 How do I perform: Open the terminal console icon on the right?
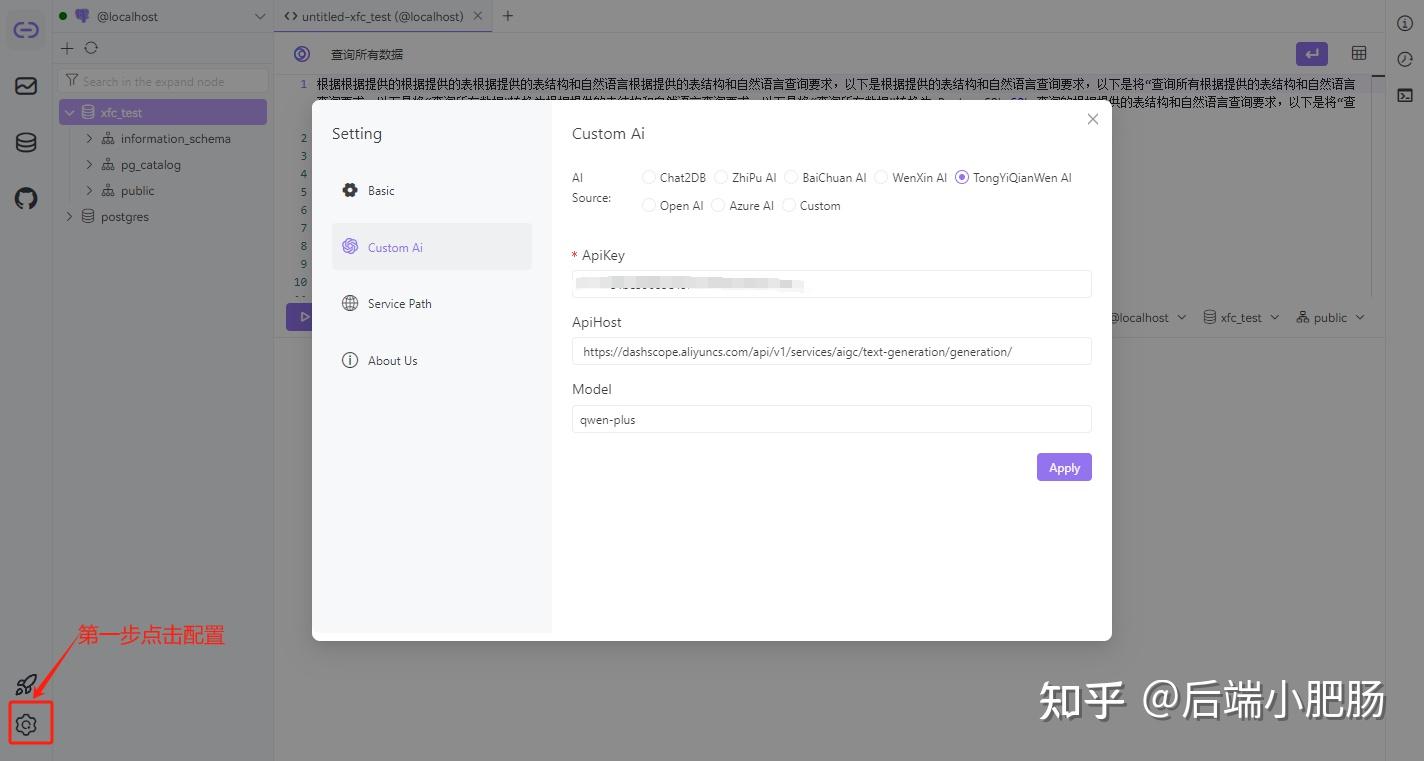pos(1405,95)
